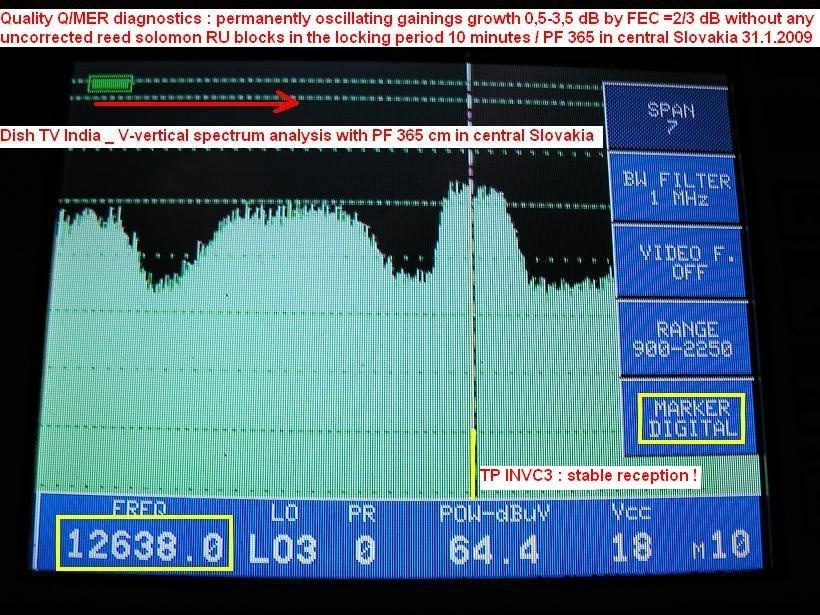Expand the RANGE 900-2250 selector

[682, 338]
